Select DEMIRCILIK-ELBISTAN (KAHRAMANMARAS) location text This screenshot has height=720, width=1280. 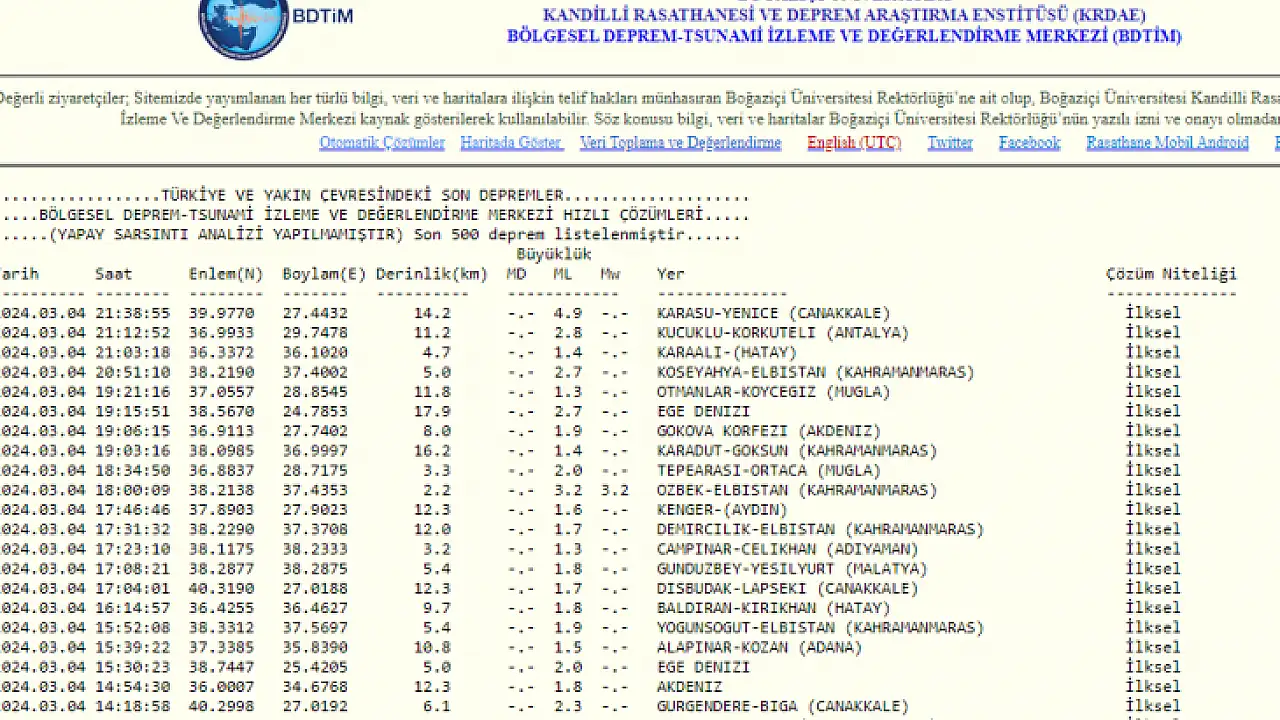tap(820, 529)
